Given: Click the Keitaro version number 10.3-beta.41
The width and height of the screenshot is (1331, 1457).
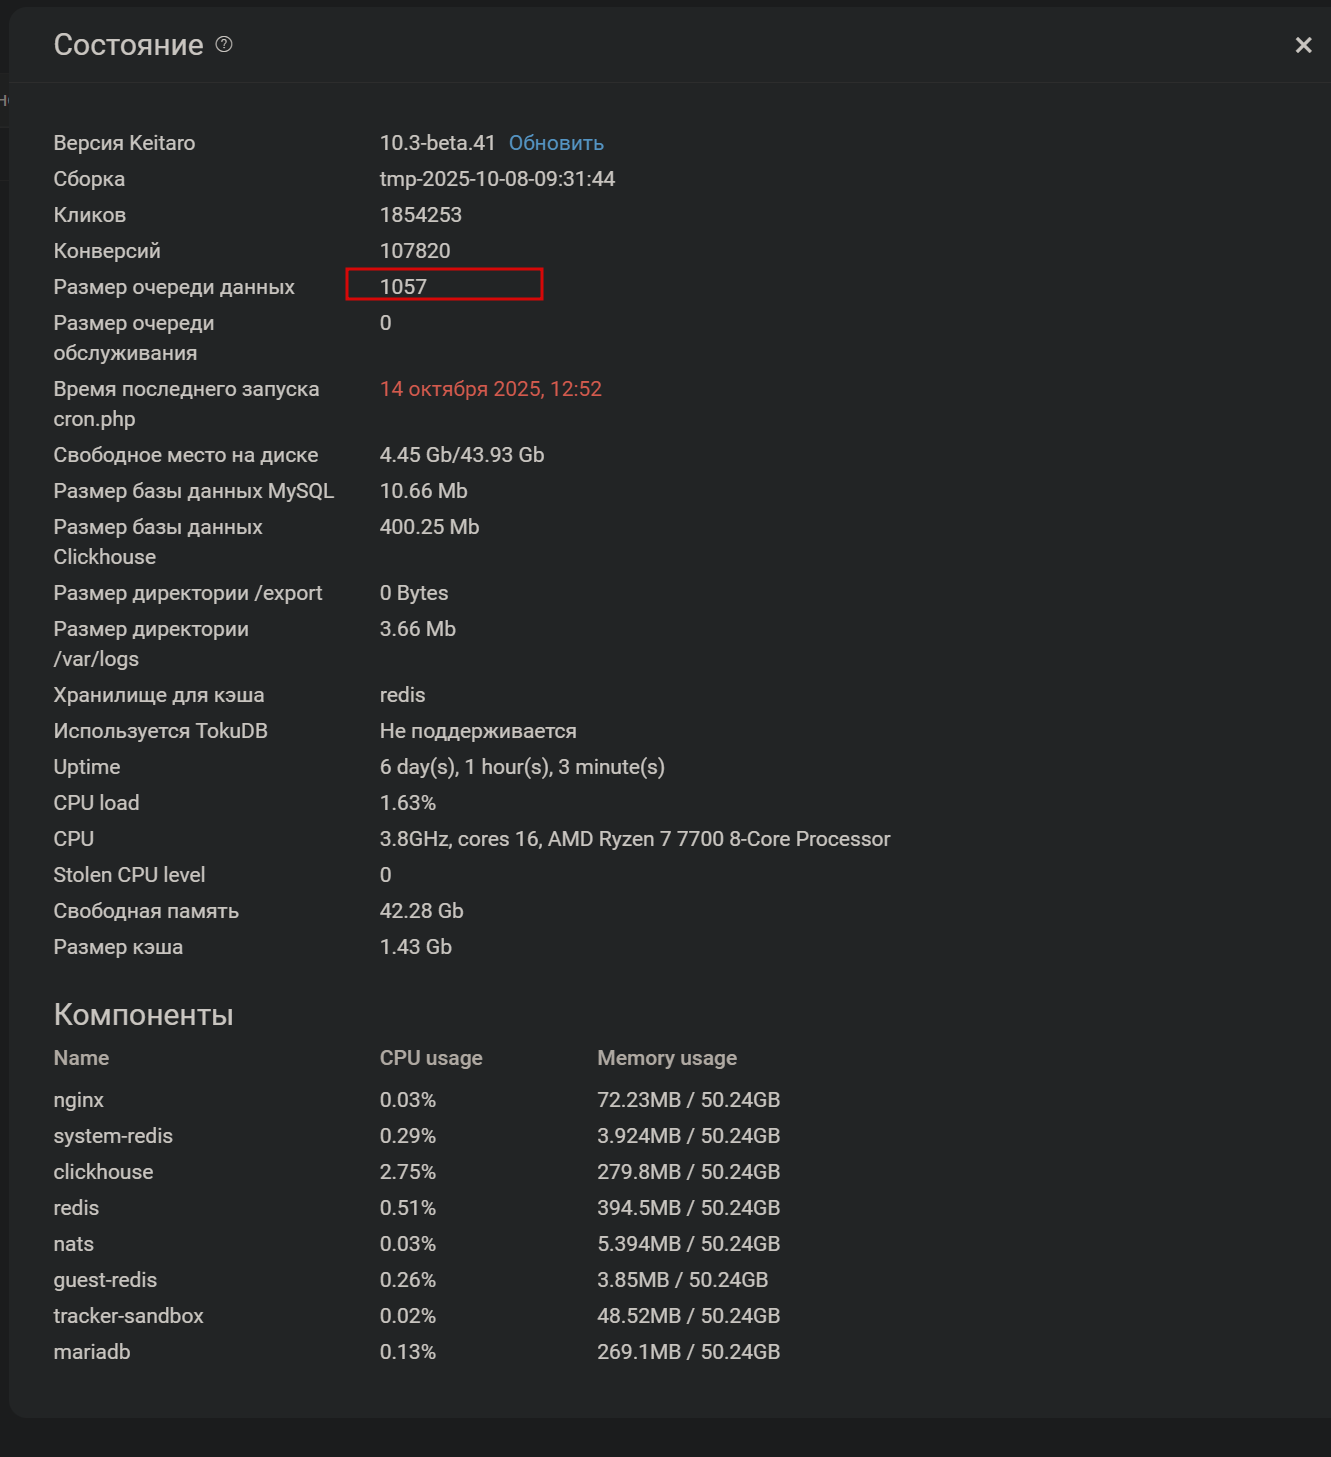Looking at the screenshot, I should tap(437, 143).
